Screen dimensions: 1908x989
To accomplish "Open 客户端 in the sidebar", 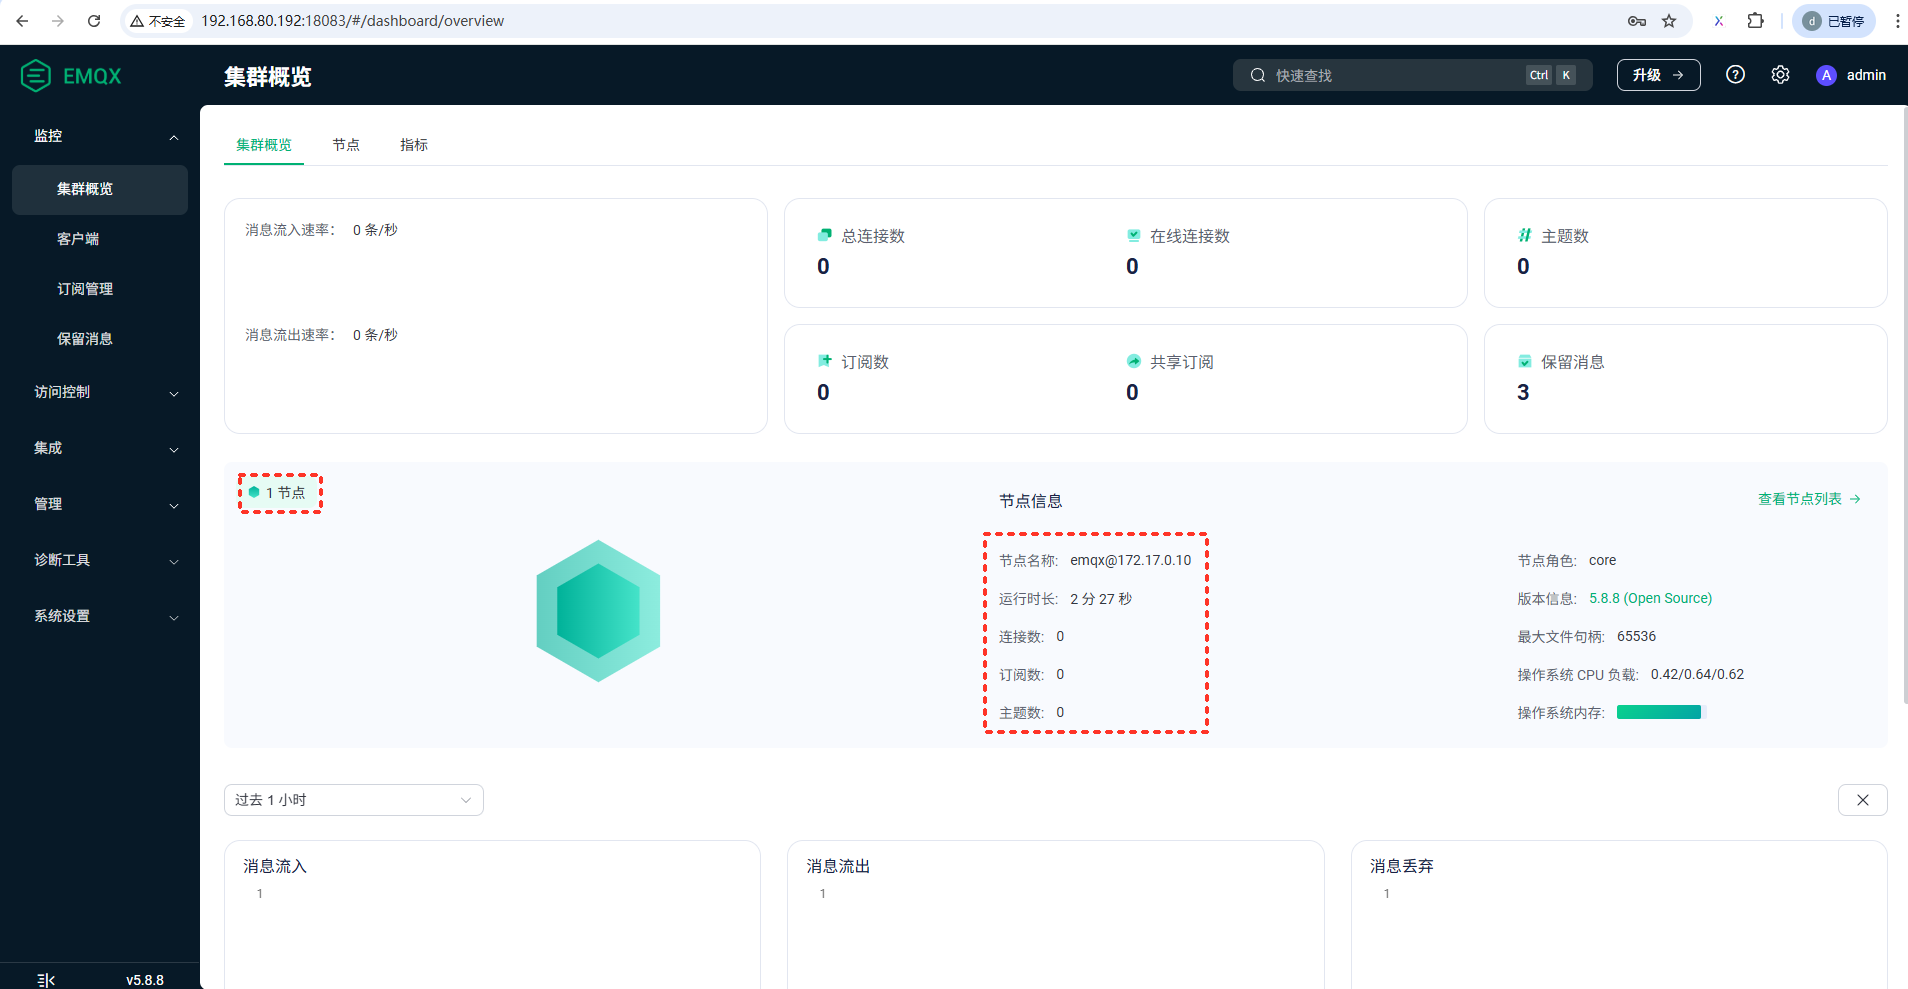I will (x=78, y=239).
